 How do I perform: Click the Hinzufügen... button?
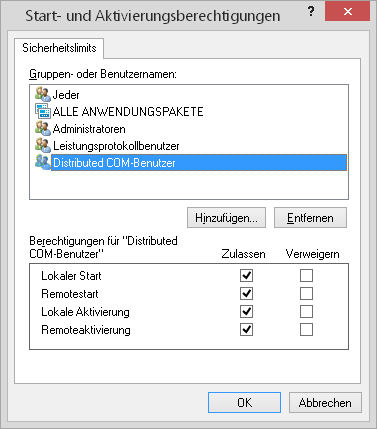[x=226, y=218]
